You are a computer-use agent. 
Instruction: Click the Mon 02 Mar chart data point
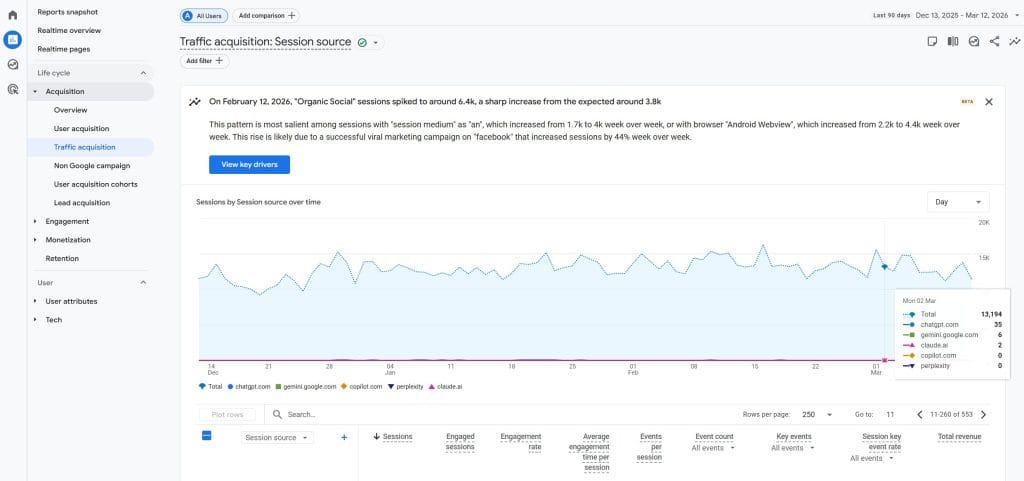884,266
